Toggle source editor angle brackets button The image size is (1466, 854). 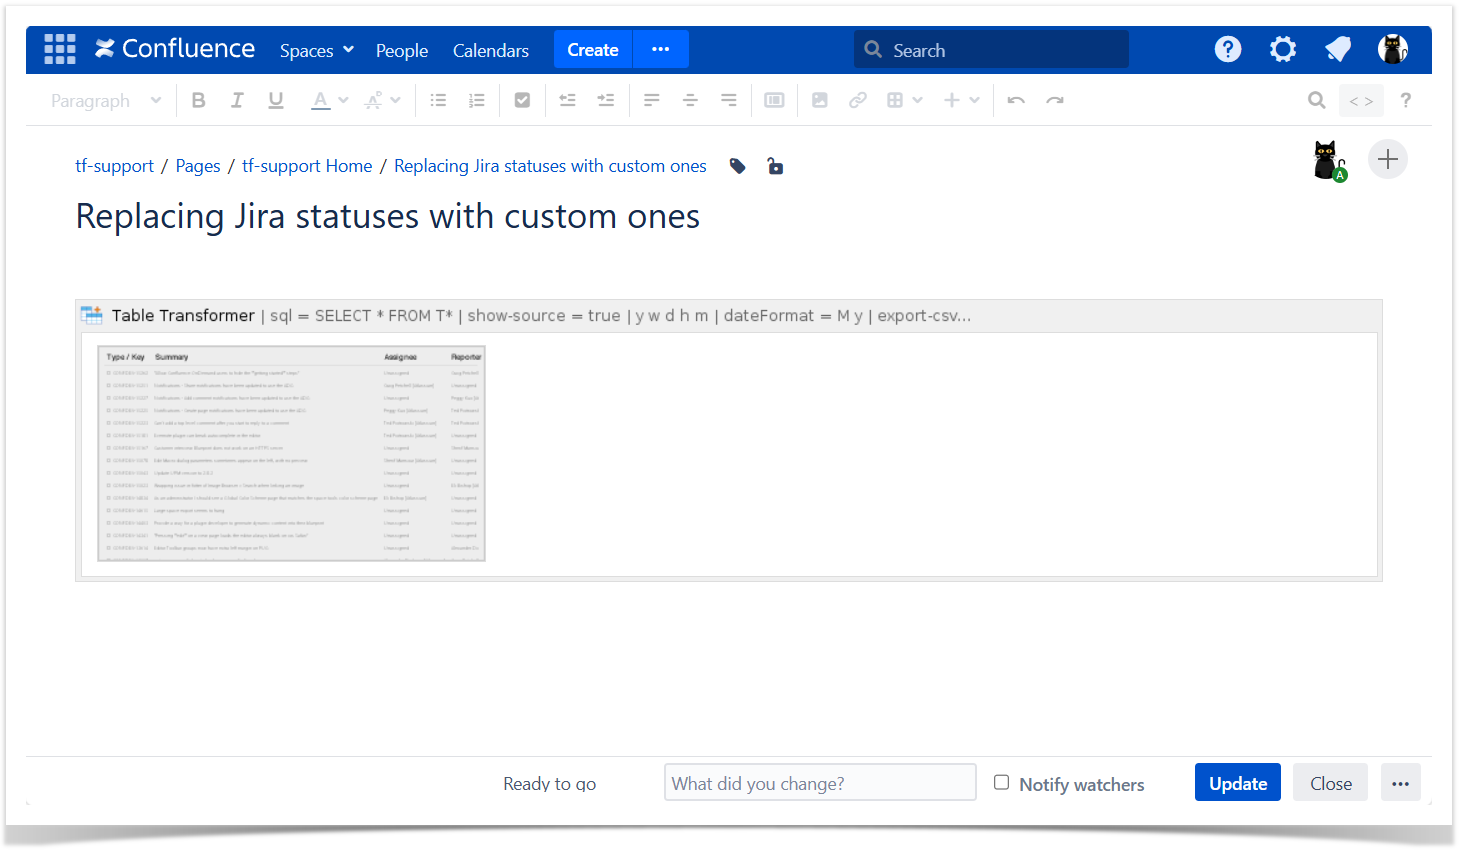click(1361, 101)
